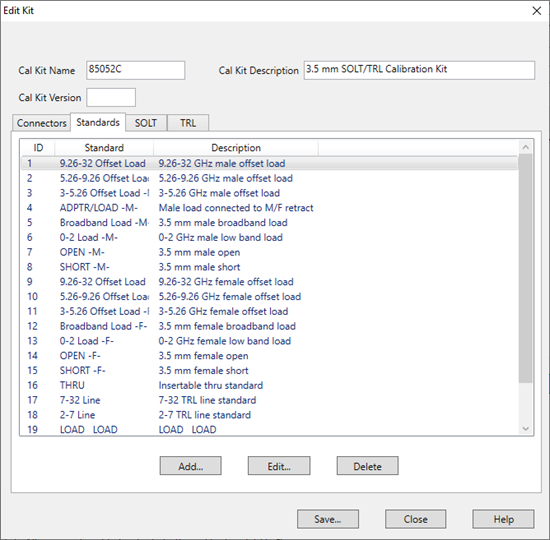The width and height of the screenshot is (550, 540).
Task: Click the Close button
Action: [416, 519]
